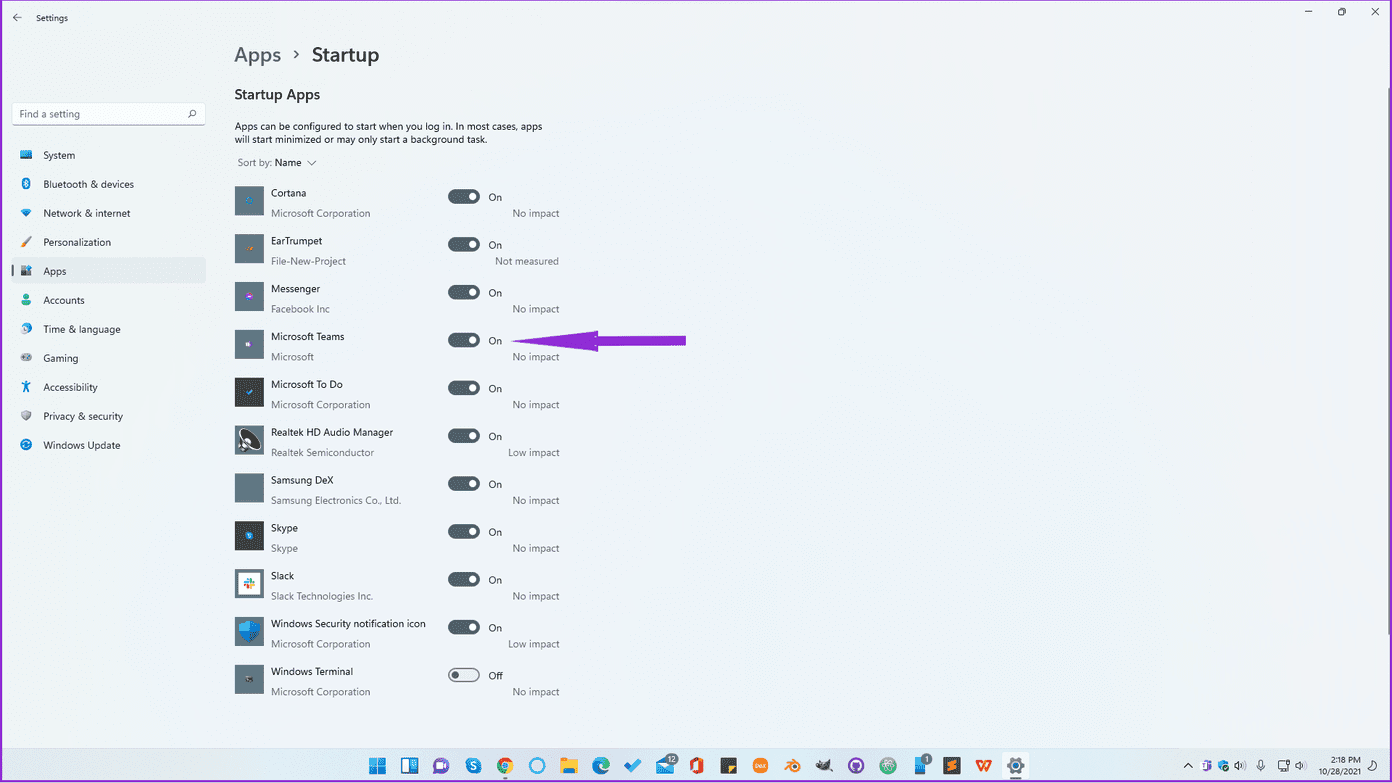The image size is (1392, 783).
Task: Open System settings in the sidebar
Action: pyautogui.click(x=108, y=155)
